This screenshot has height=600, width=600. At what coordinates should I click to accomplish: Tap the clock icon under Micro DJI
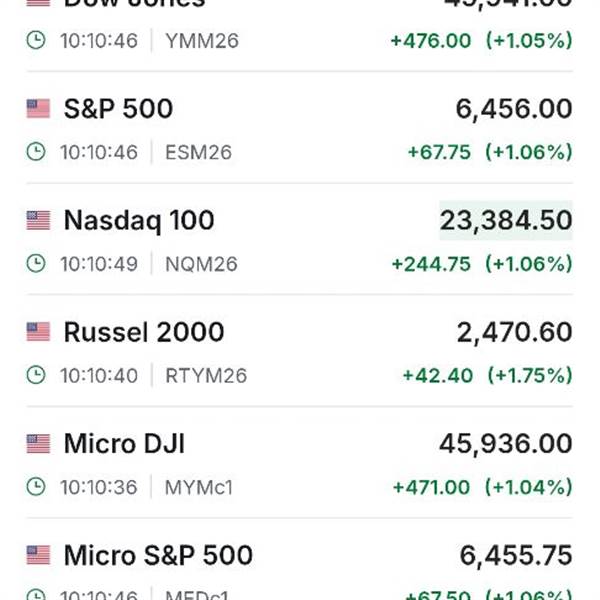tap(36, 487)
